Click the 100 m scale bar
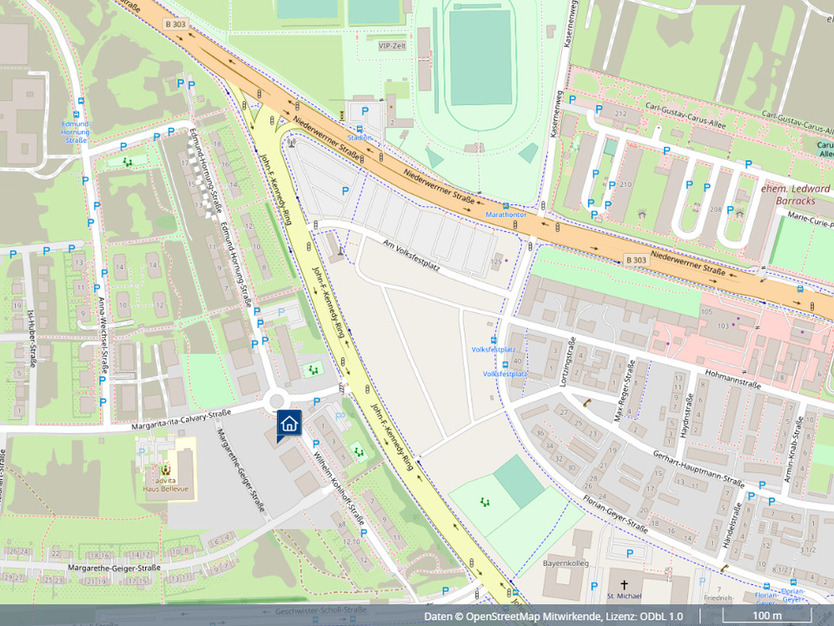 click(767, 615)
